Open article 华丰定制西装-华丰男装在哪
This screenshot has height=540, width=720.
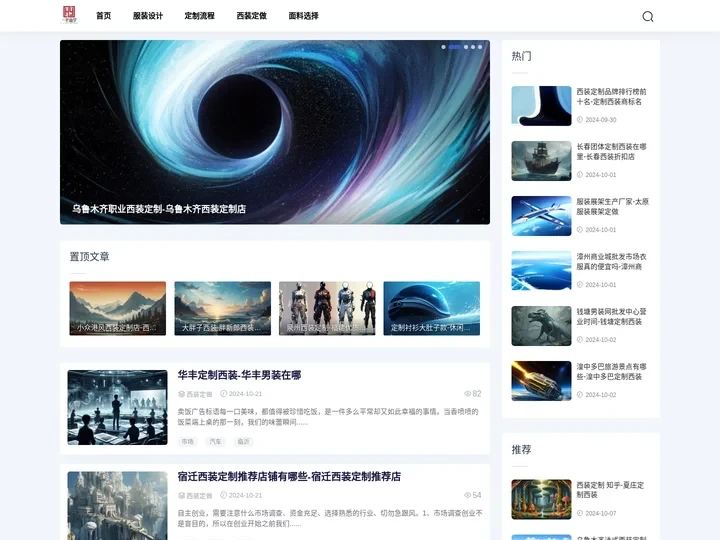pyautogui.click(x=239, y=375)
